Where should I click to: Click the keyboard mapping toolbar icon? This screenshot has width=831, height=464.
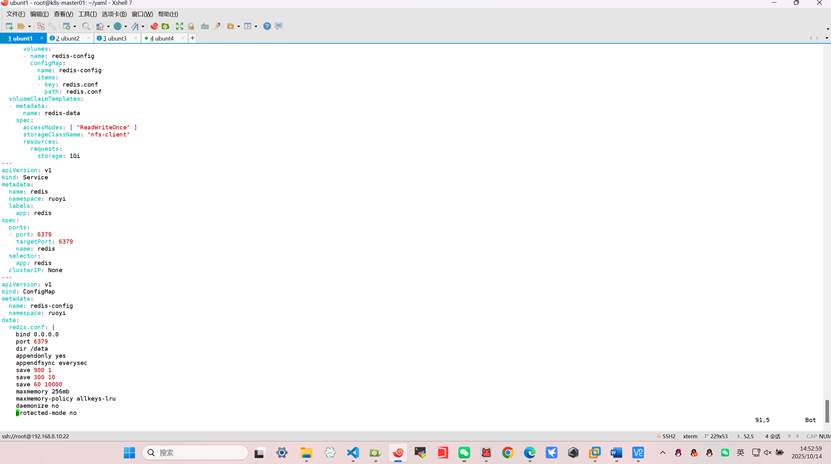point(205,26)
